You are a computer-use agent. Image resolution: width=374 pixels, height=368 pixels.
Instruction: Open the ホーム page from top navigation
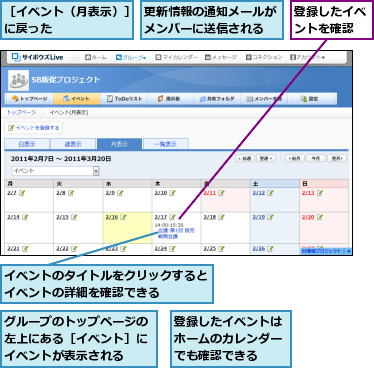[x=96, y=57]
